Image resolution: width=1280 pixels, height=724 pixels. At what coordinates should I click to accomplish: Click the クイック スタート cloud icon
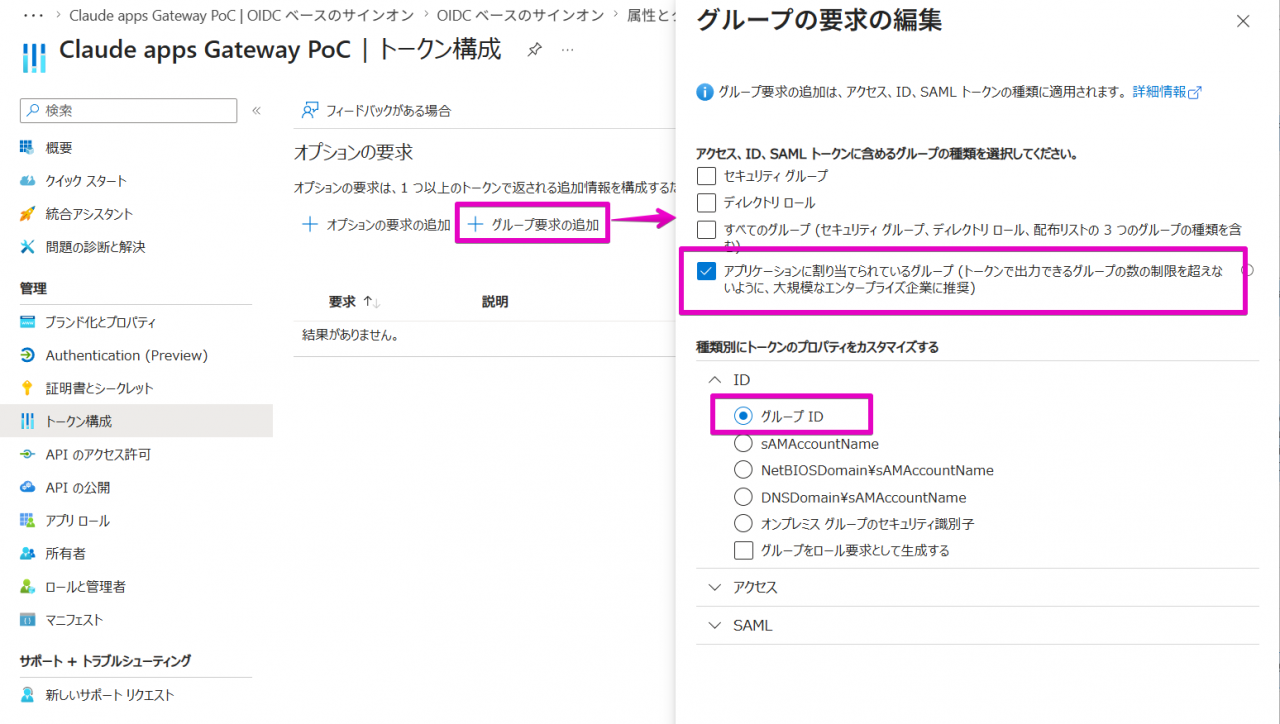(27, 181)
